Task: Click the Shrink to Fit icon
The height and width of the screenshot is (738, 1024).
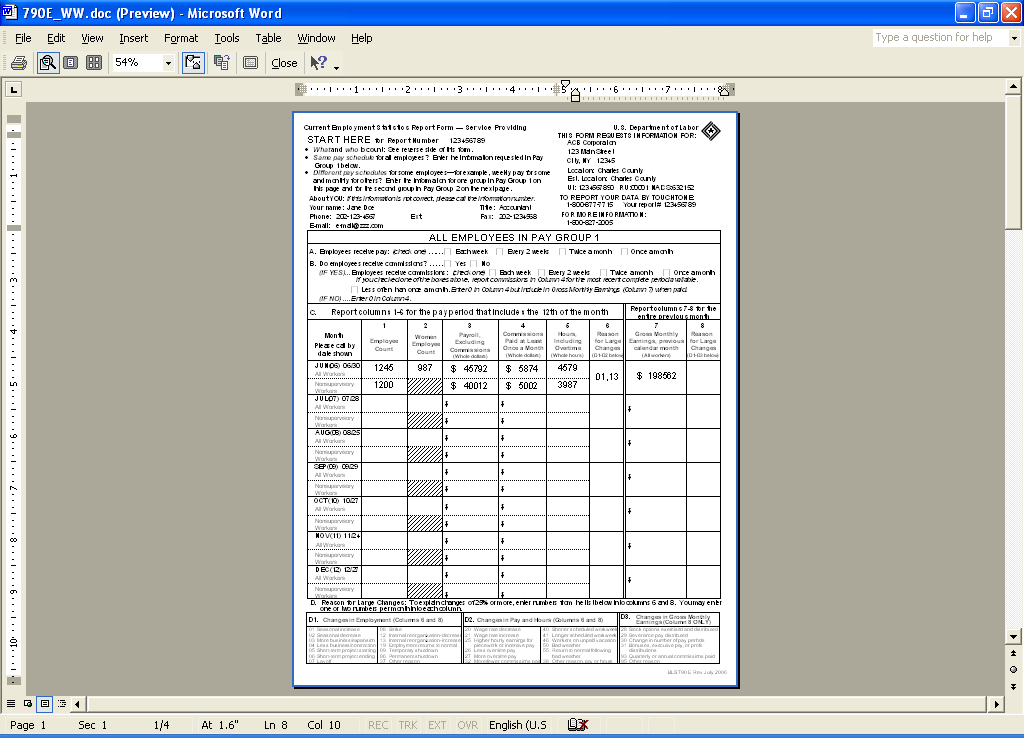Action: [222, 63]
